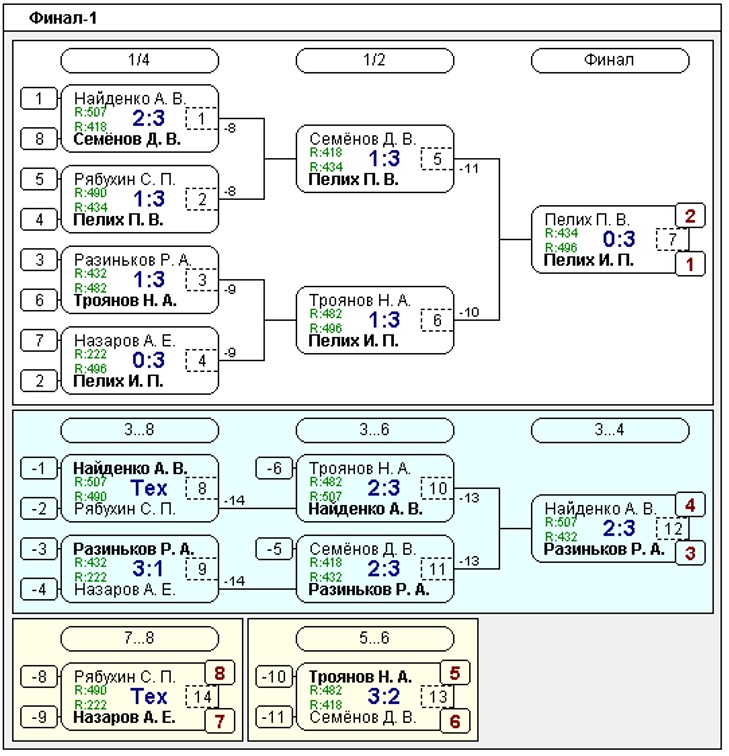Select the 1/2 round header
The height and width of the screenshot is (756, 729).
point(375,60)
